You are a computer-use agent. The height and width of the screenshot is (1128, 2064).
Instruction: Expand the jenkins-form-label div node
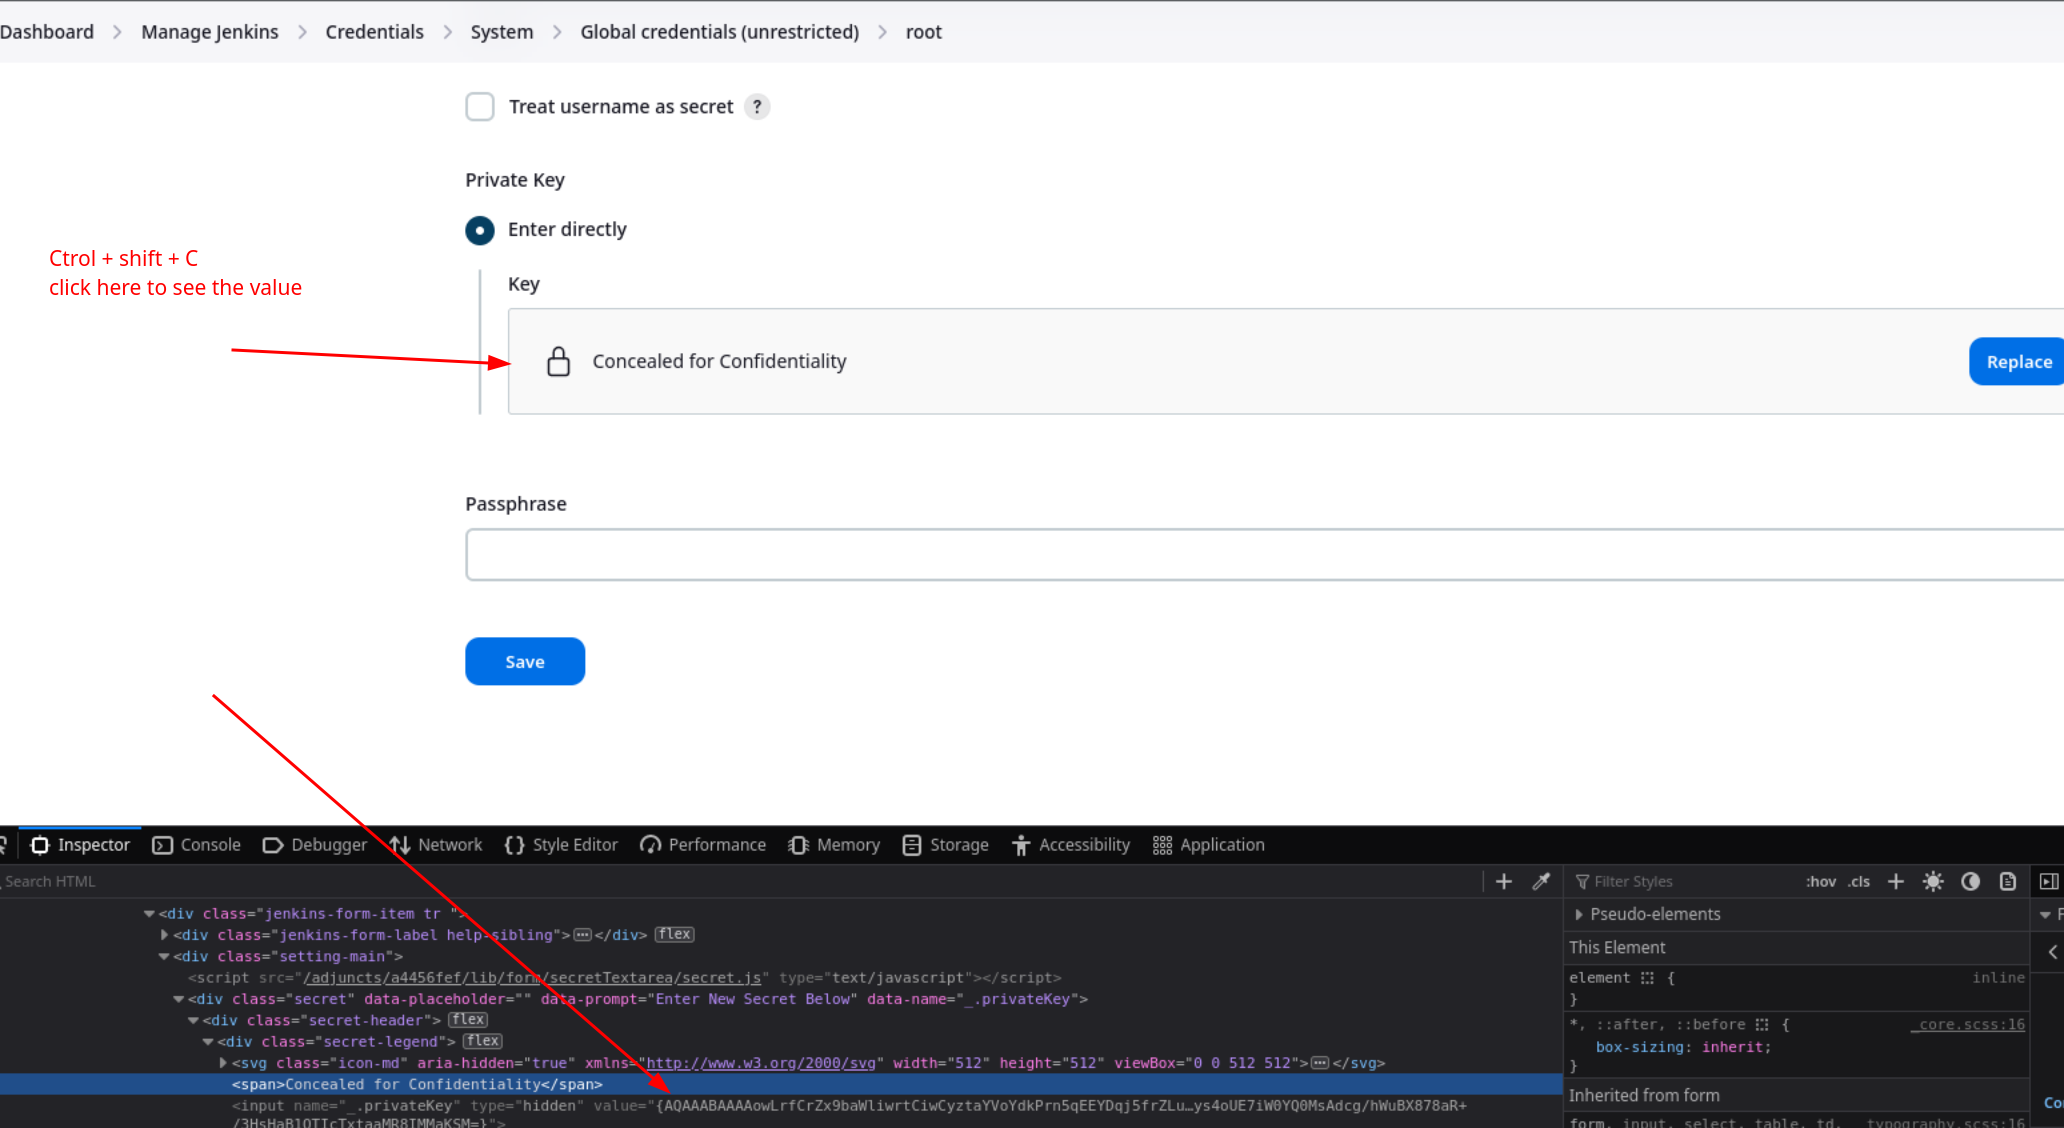pos(165,935)
